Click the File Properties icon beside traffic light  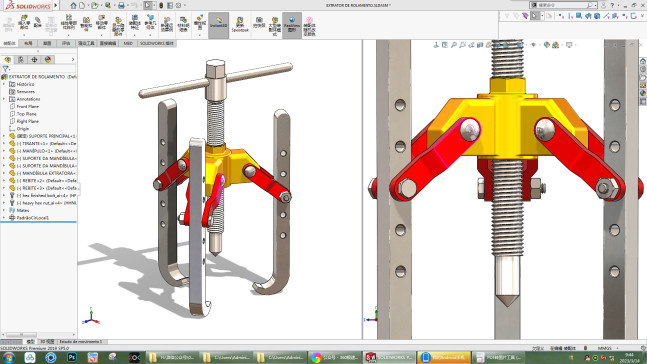click(170, 5)
